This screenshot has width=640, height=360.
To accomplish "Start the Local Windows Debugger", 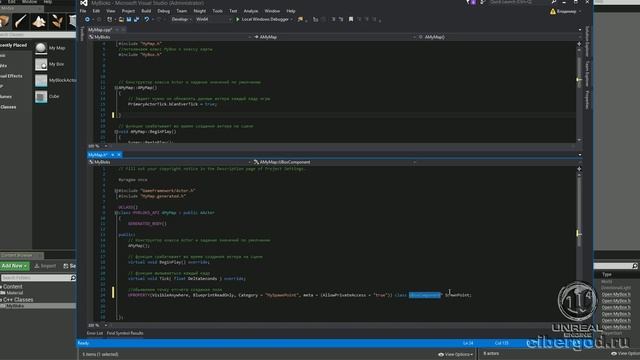I will (263, 19).
